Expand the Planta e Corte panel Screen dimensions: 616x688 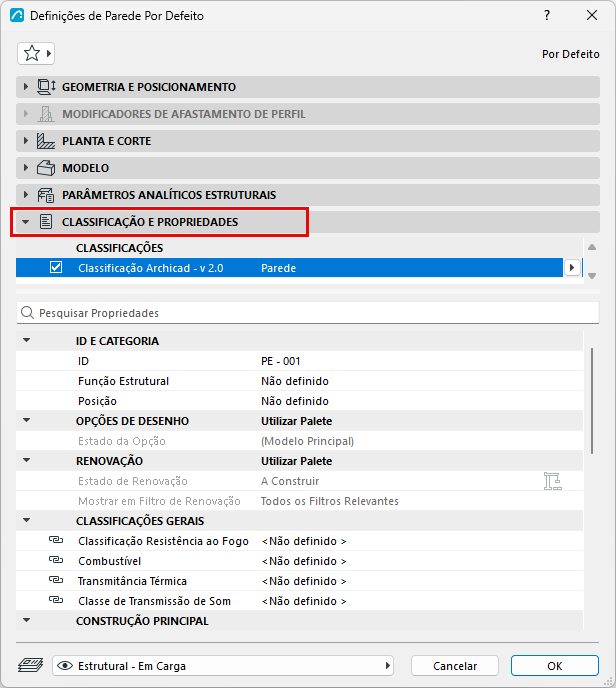coord(26,141)
